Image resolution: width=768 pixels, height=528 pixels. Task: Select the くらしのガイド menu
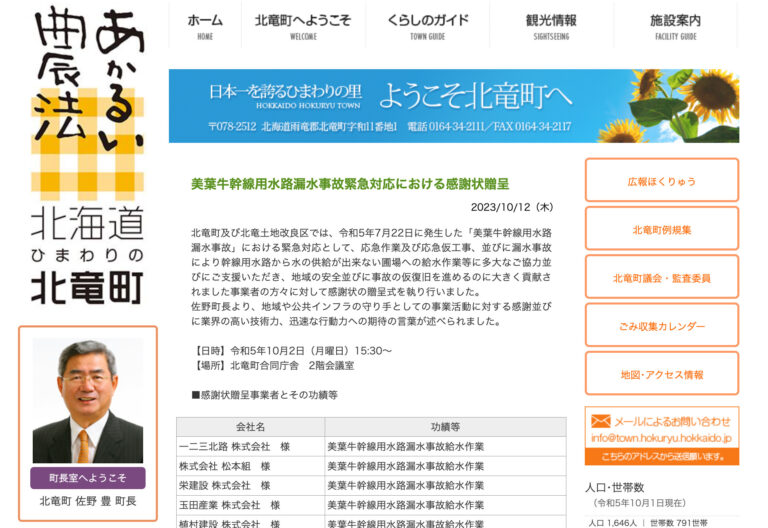click(x=426, y=26)
